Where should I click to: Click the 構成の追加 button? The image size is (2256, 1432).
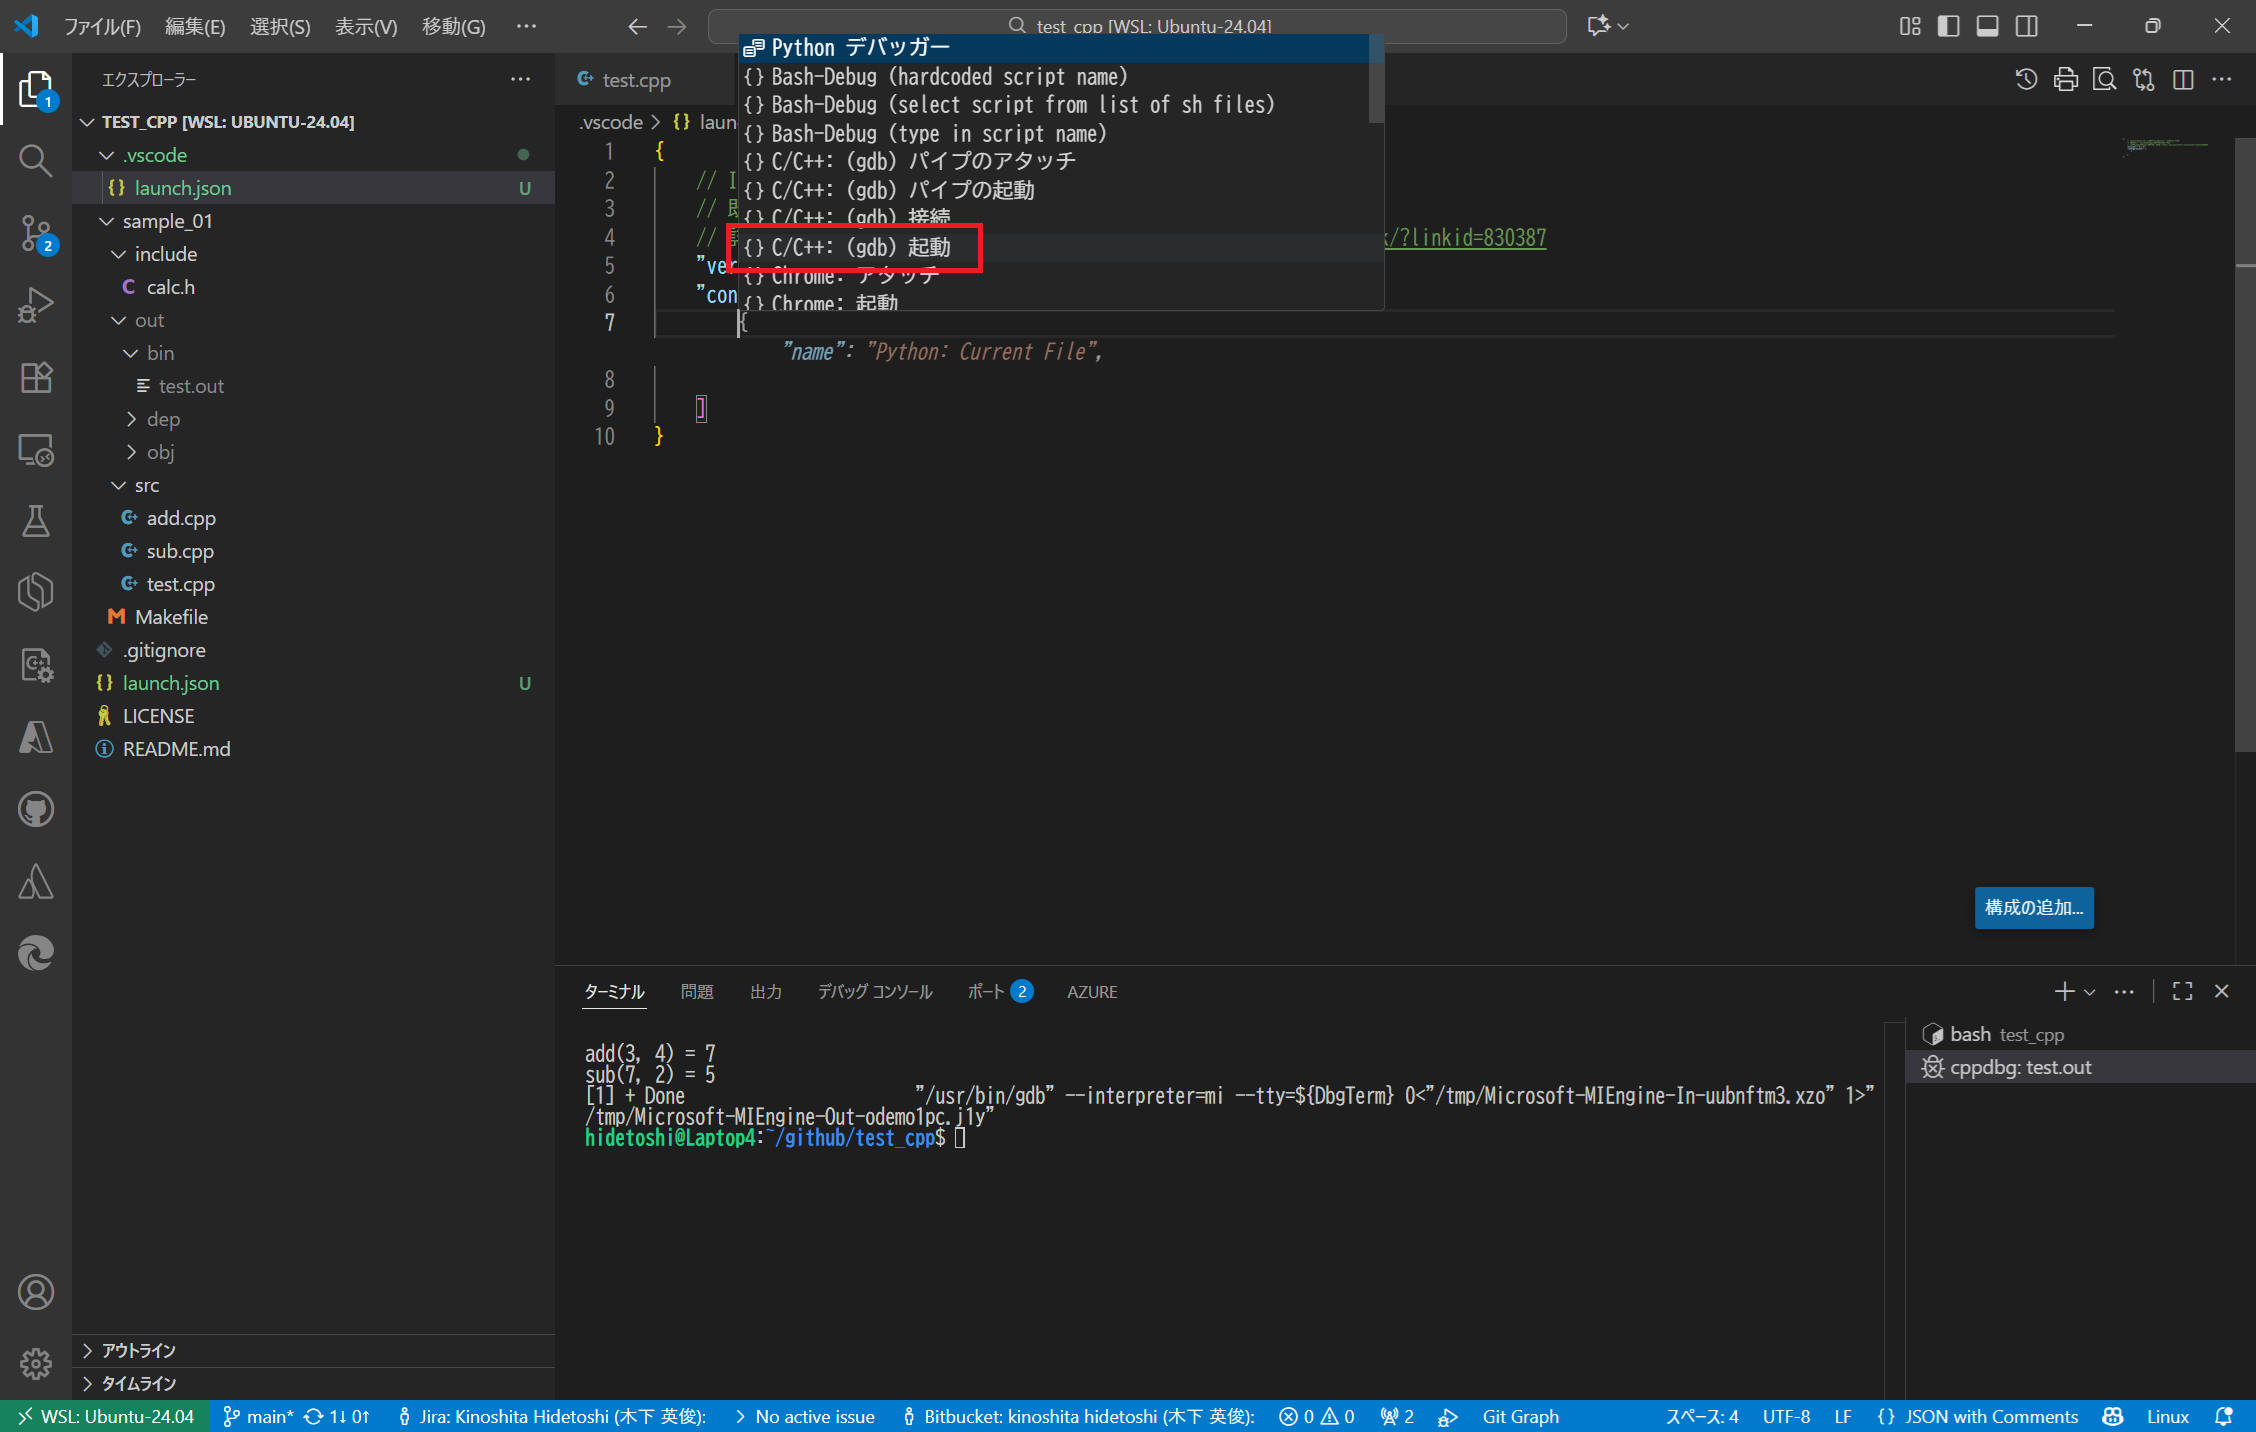[2033, 908]
